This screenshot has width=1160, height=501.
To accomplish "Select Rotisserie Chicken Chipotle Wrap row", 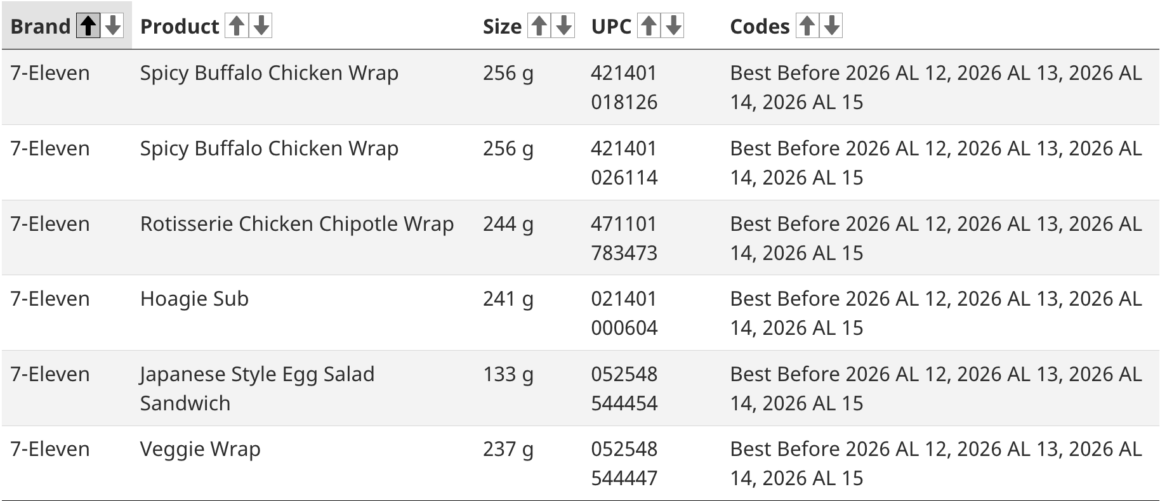I will pos(297,224).
